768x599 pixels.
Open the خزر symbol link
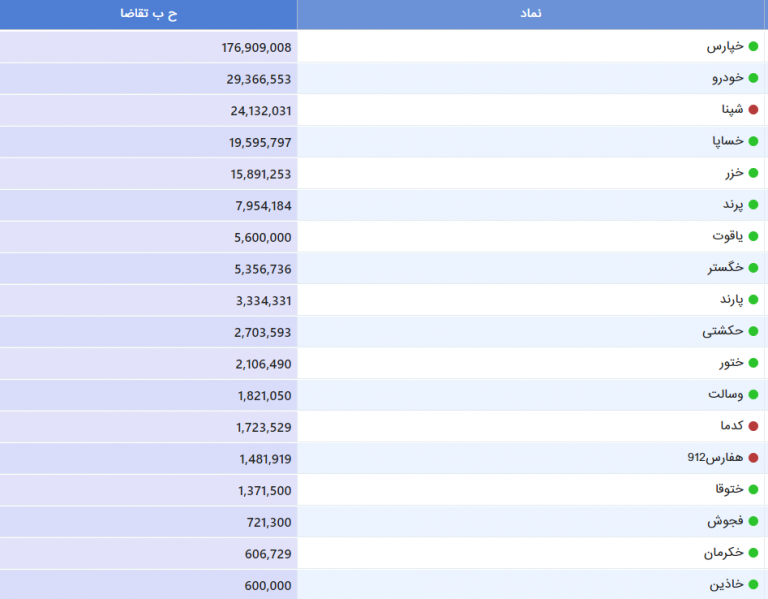[734, 173]
